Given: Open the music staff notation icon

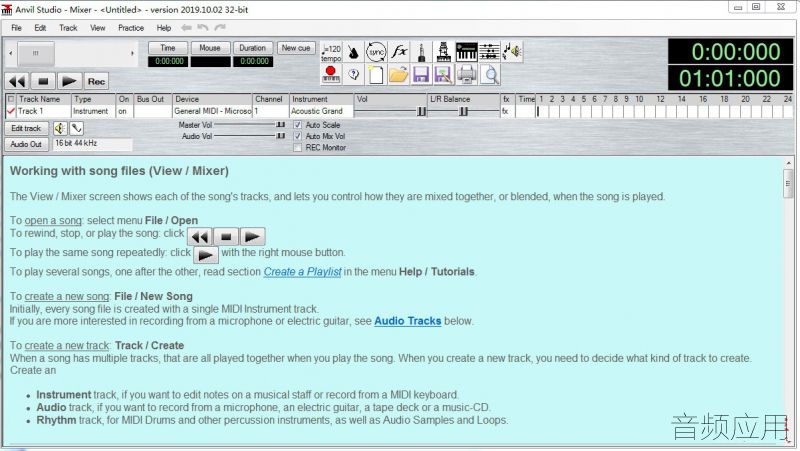Looking at the screenshot, I should click(489, 52).
